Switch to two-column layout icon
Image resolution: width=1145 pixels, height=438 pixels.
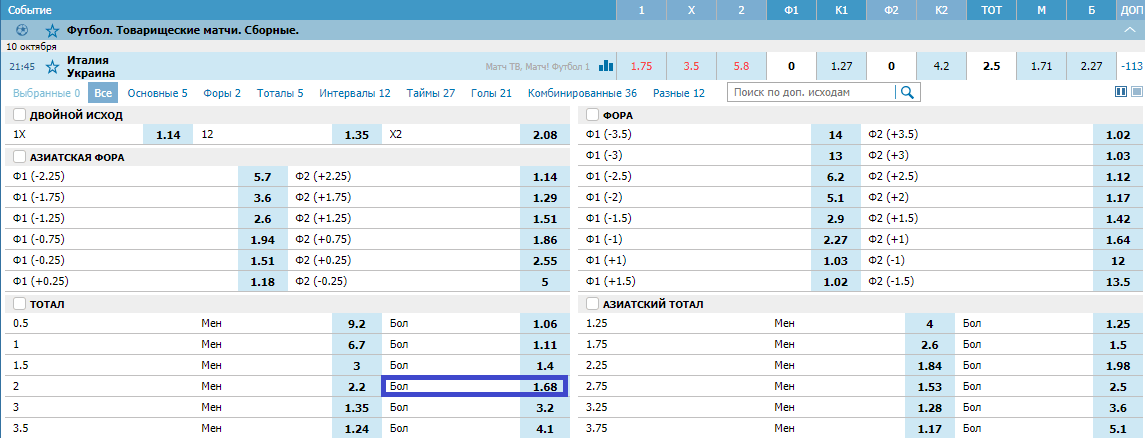(1121, 92)
